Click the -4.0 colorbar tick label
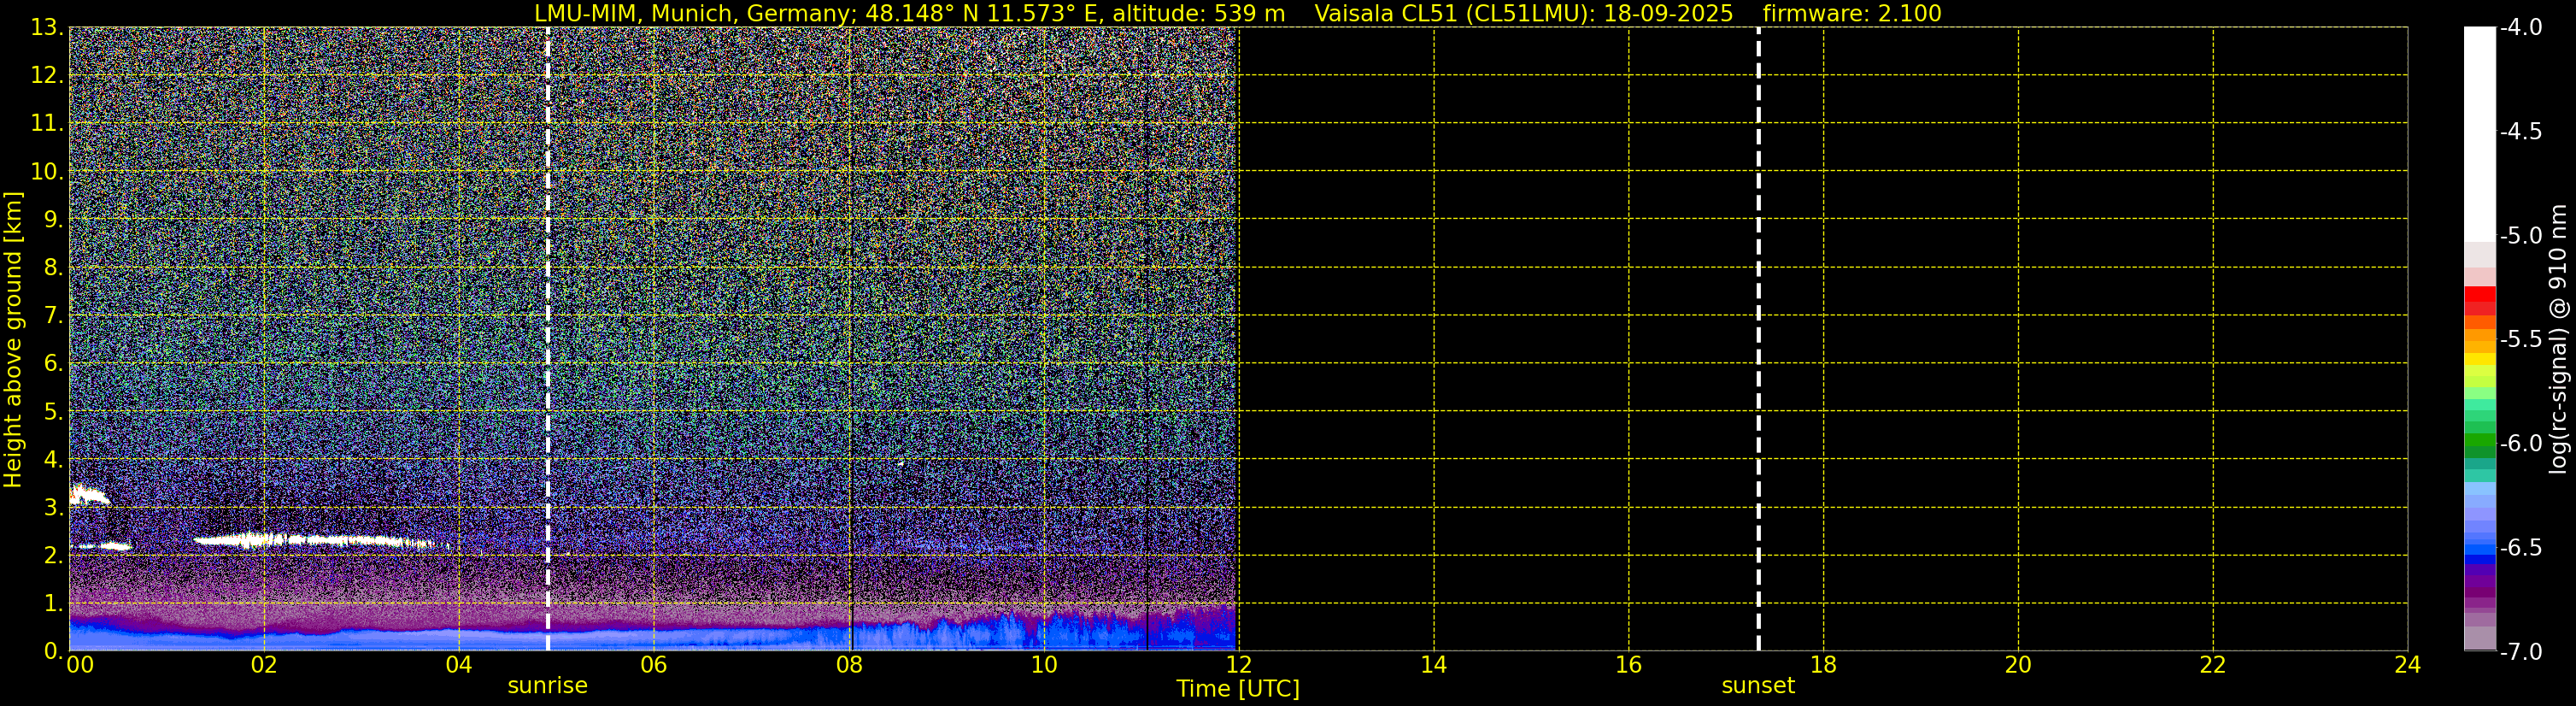This screenshot has height=706, width=2576. coord(2520,28)
